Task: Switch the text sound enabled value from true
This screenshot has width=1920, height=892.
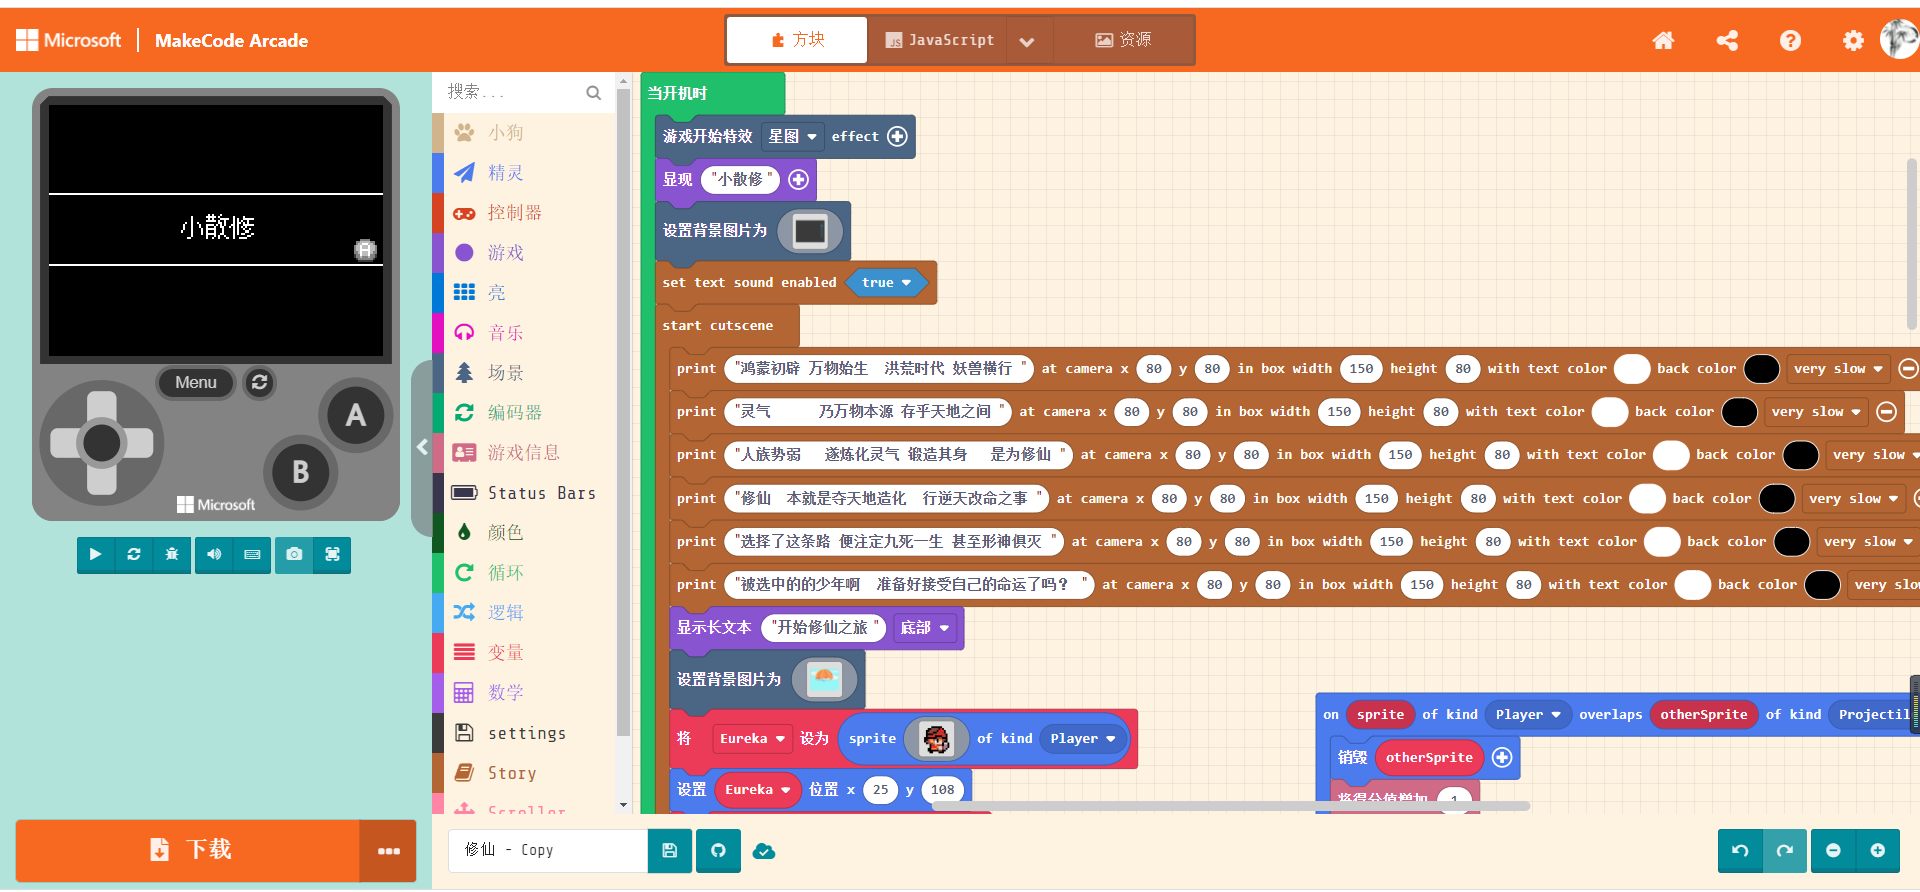Action: [886, 283]
